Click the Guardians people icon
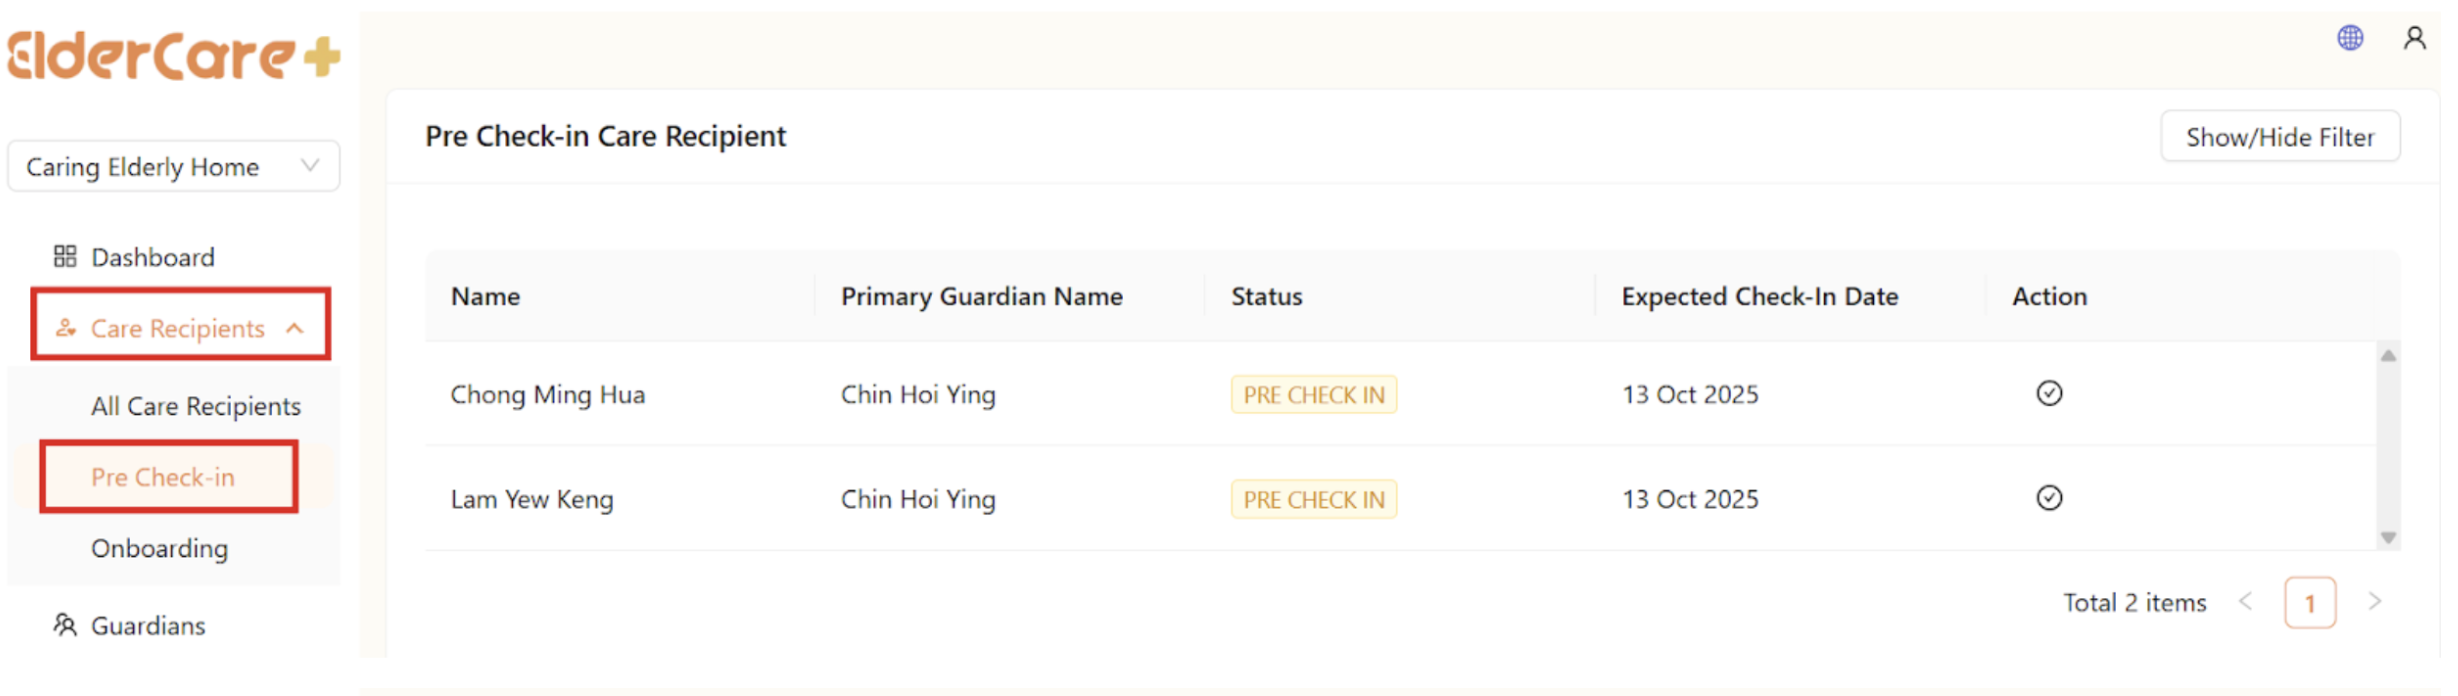 click(65, 625)
